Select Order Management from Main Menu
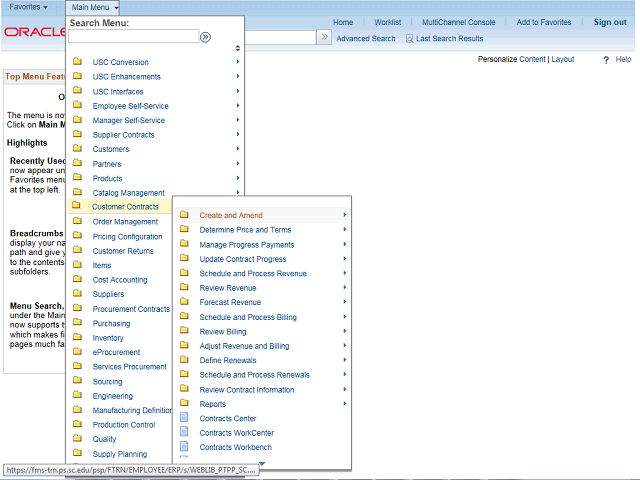The height and width of the screenshot is (480, 640). pyautogui.click(x=125, y=222)
